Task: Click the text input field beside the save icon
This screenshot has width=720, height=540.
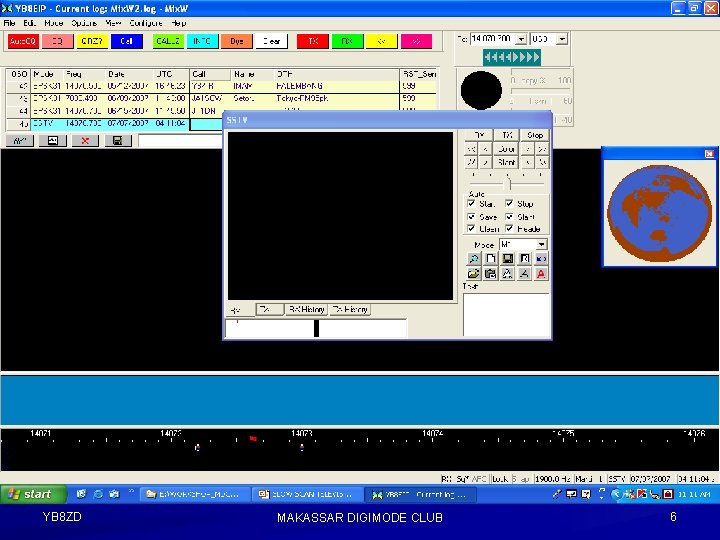Action: [180, 141]
